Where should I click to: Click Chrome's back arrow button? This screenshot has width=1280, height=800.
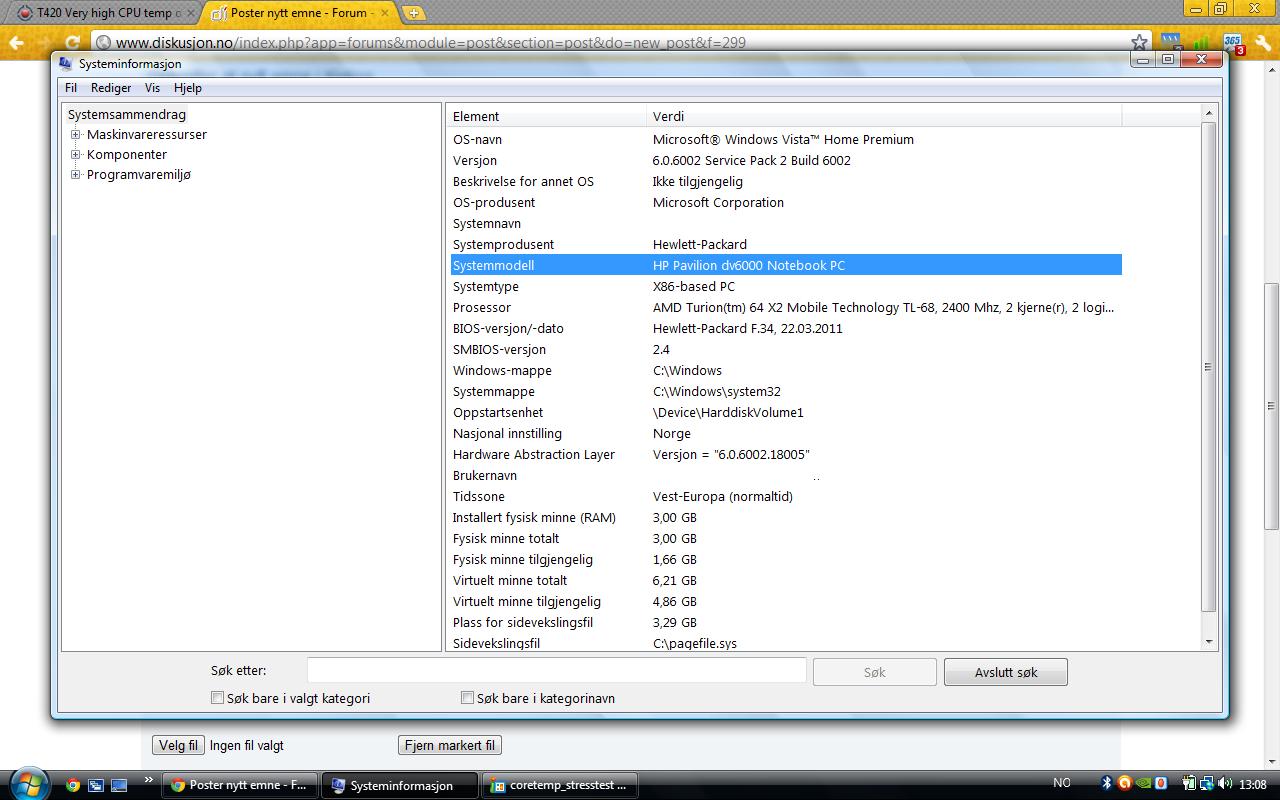point(16,42)
